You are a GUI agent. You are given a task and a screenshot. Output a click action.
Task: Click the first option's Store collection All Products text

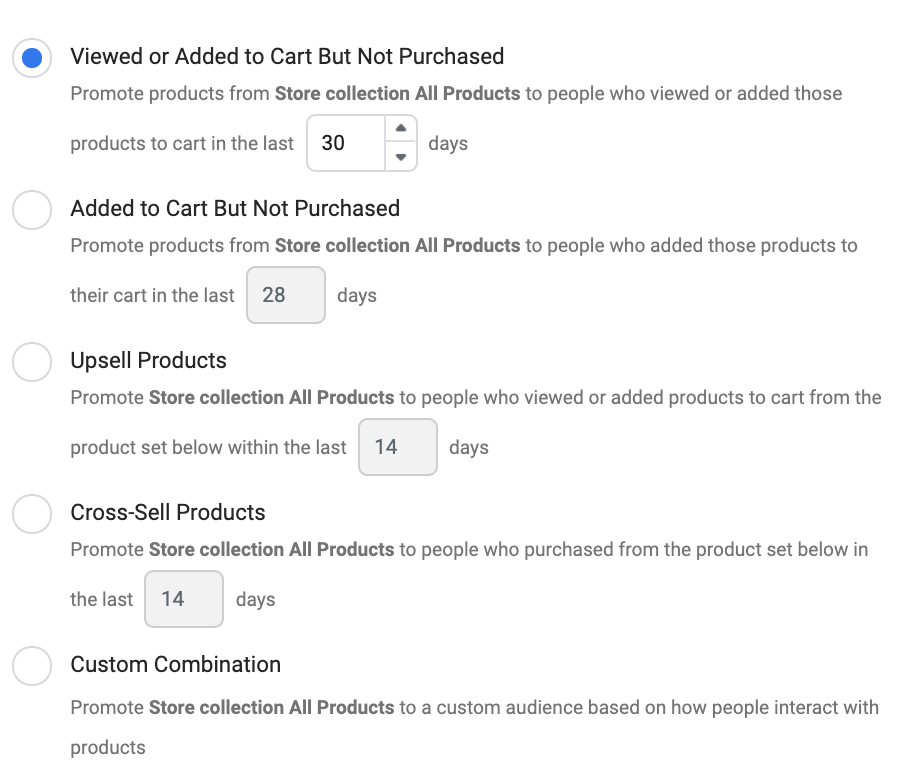coord(397,93)
